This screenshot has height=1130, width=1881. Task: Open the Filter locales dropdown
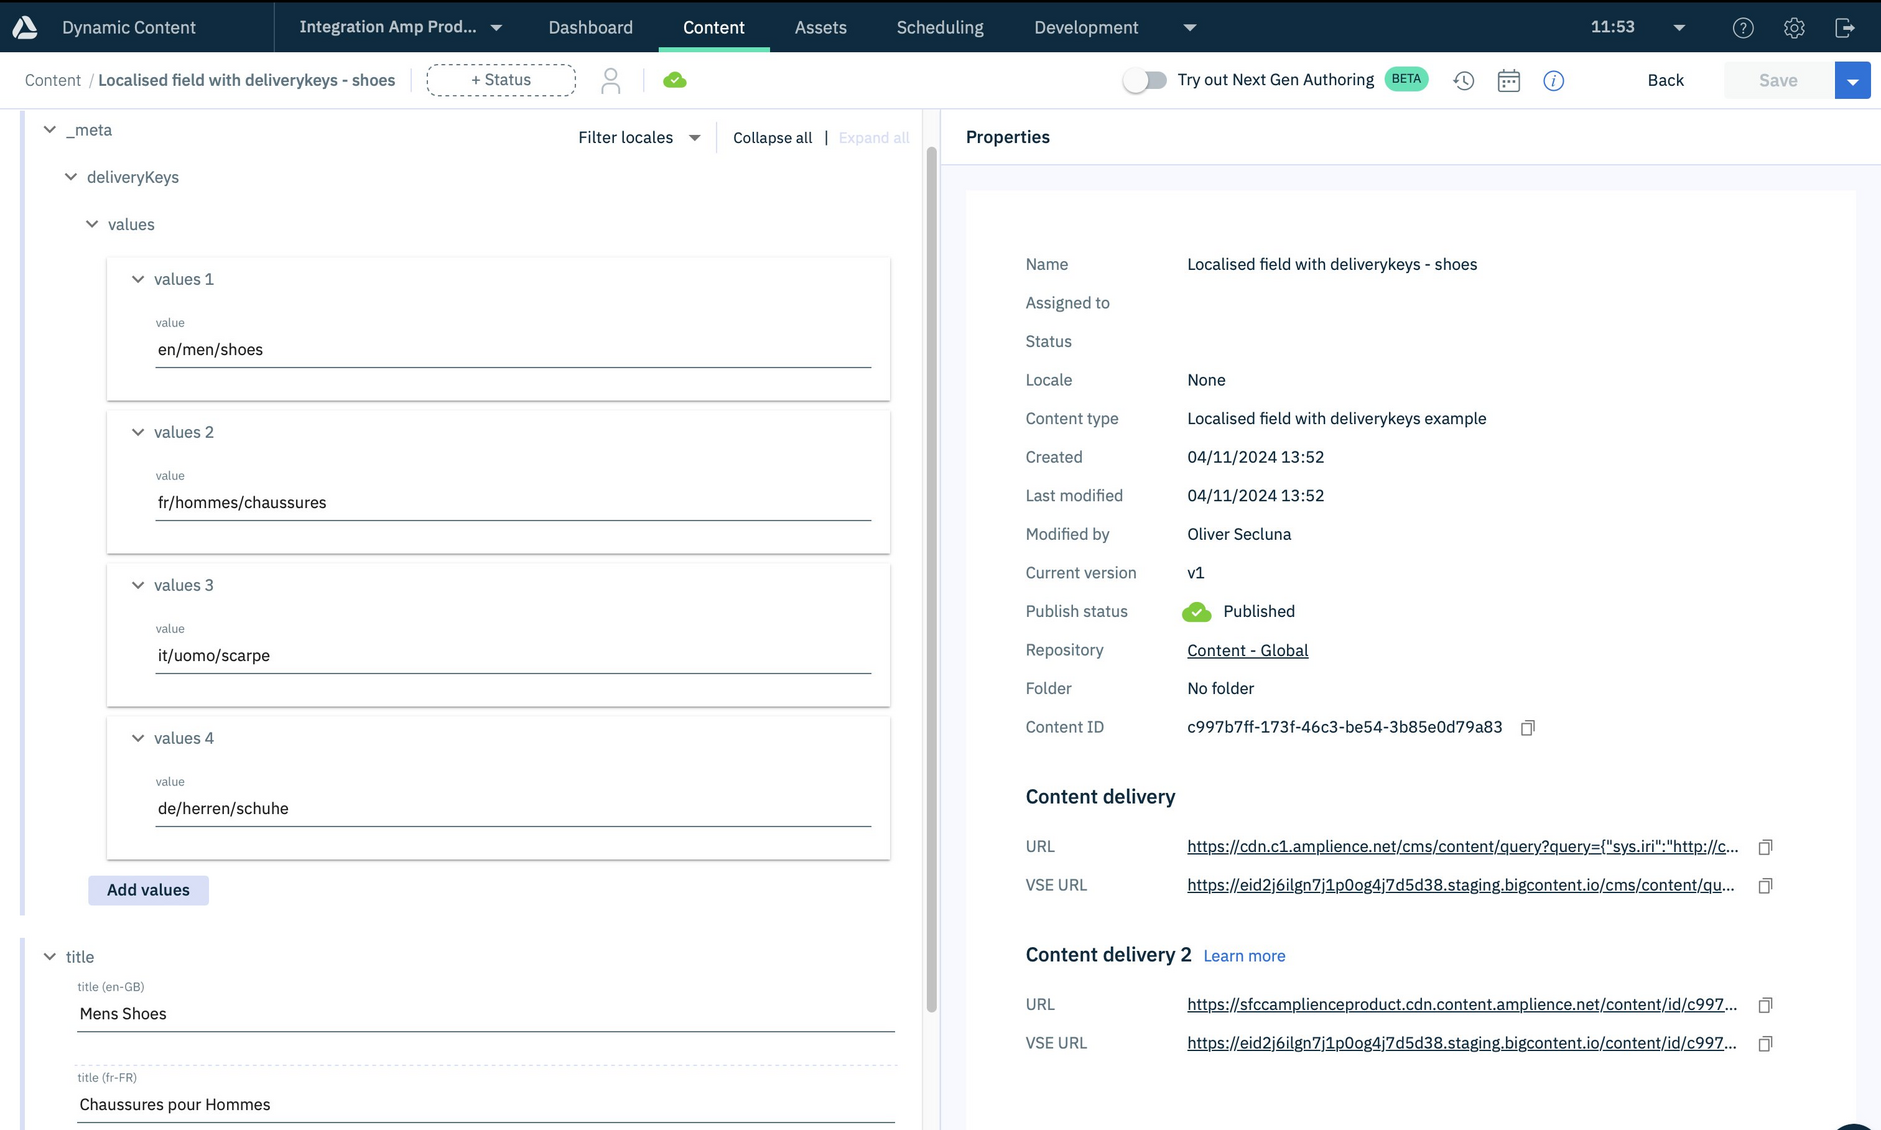(639, 137)
